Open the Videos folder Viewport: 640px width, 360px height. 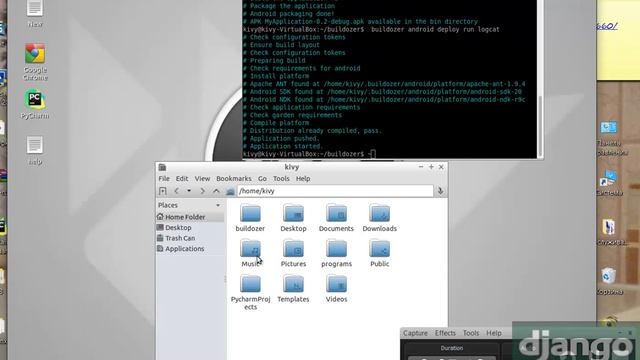[x=336, y=289]
